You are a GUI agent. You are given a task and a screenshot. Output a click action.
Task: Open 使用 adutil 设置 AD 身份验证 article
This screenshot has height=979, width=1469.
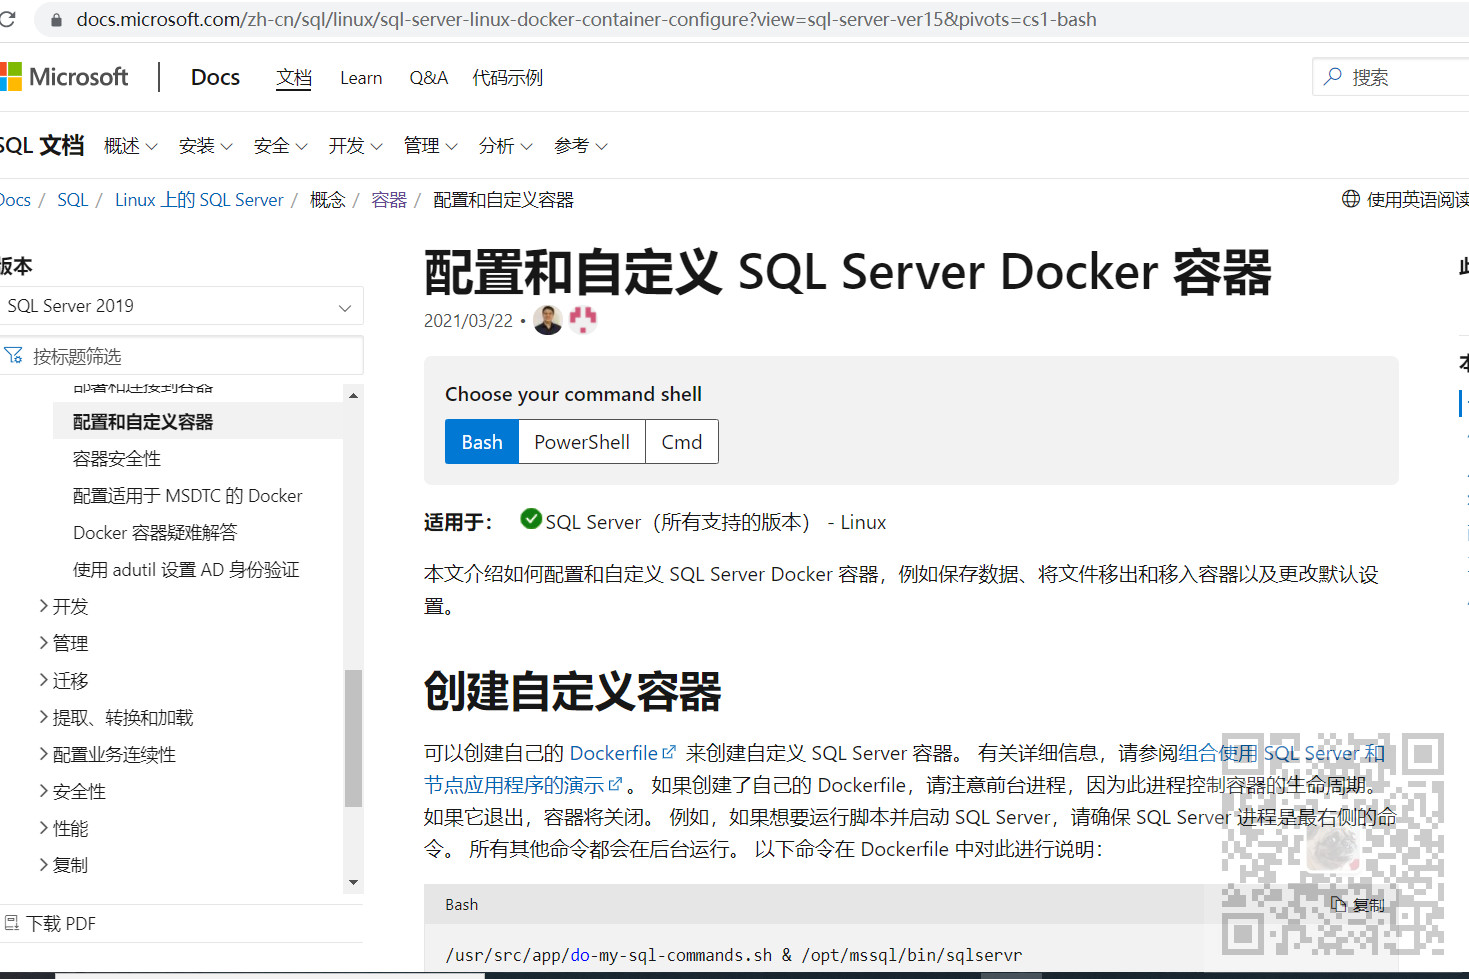click(x=186, y=570)
